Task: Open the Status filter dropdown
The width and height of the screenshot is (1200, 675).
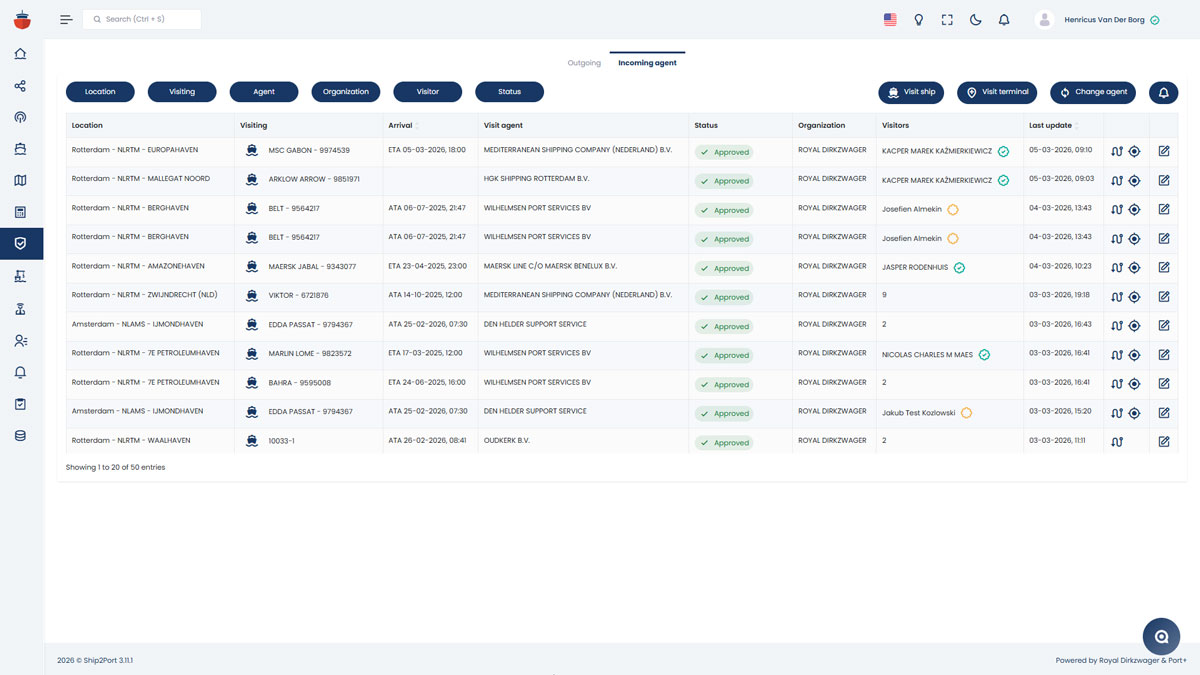Action: [509, 91]
